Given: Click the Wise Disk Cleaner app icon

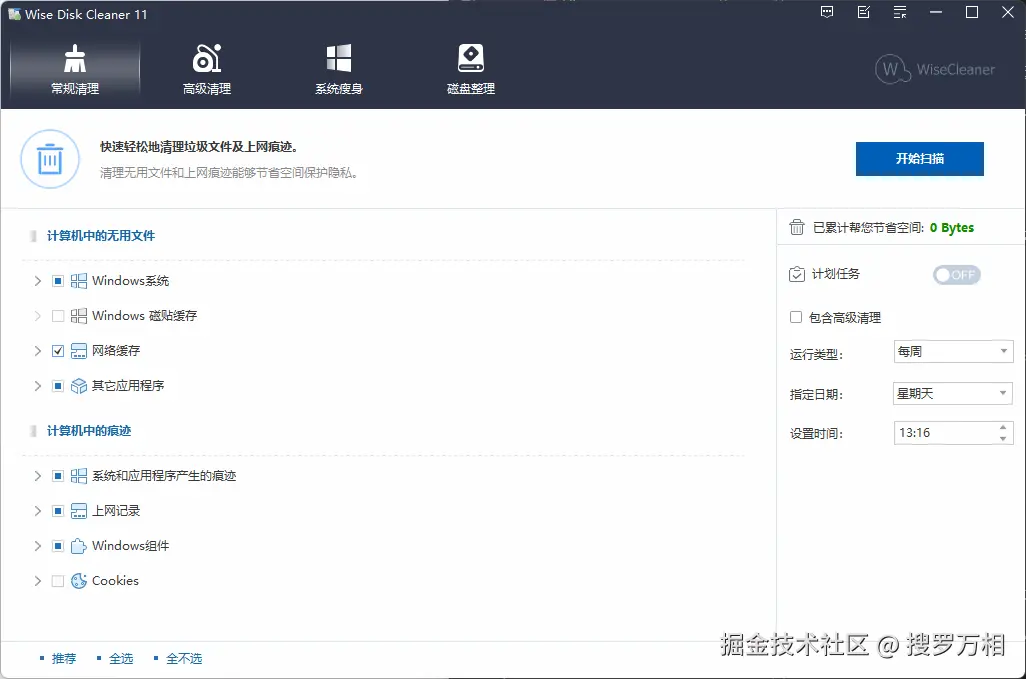Looking at the screenshot, I should (14, 14).
